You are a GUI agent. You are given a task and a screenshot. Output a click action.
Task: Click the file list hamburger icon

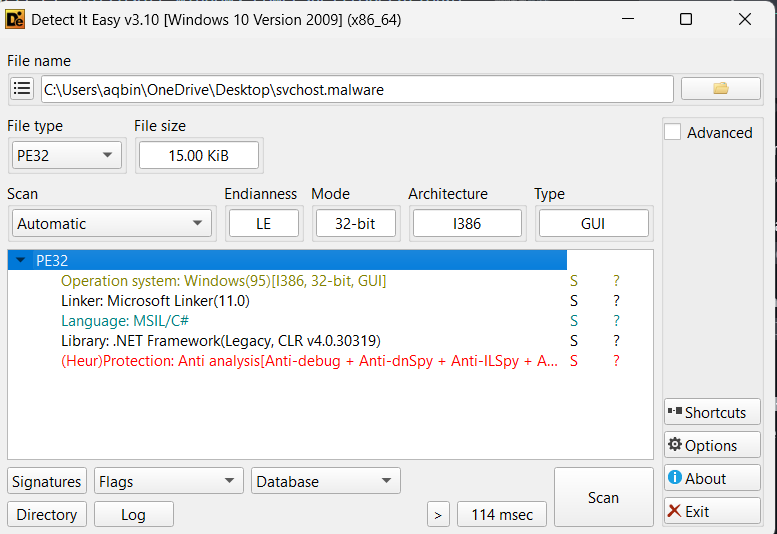tap(22, 89)
